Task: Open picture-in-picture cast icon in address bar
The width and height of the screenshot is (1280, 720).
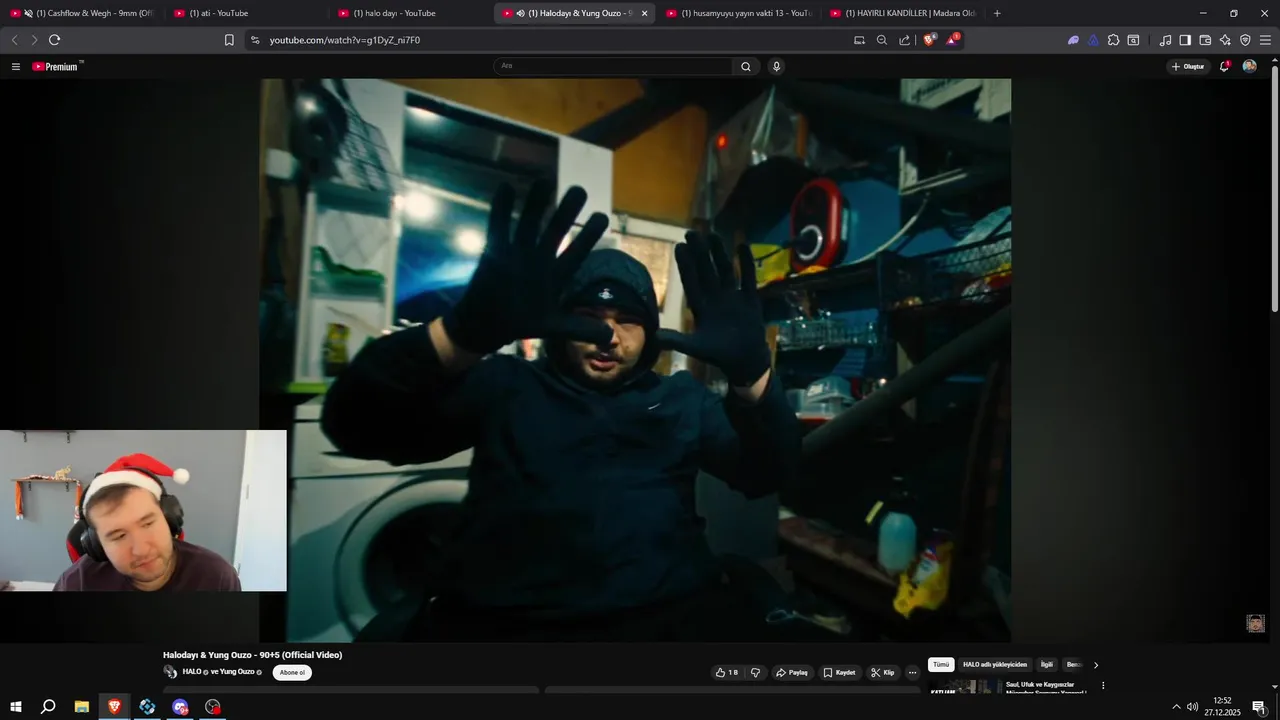Action: pyautogui.click(x=859, y=40)
